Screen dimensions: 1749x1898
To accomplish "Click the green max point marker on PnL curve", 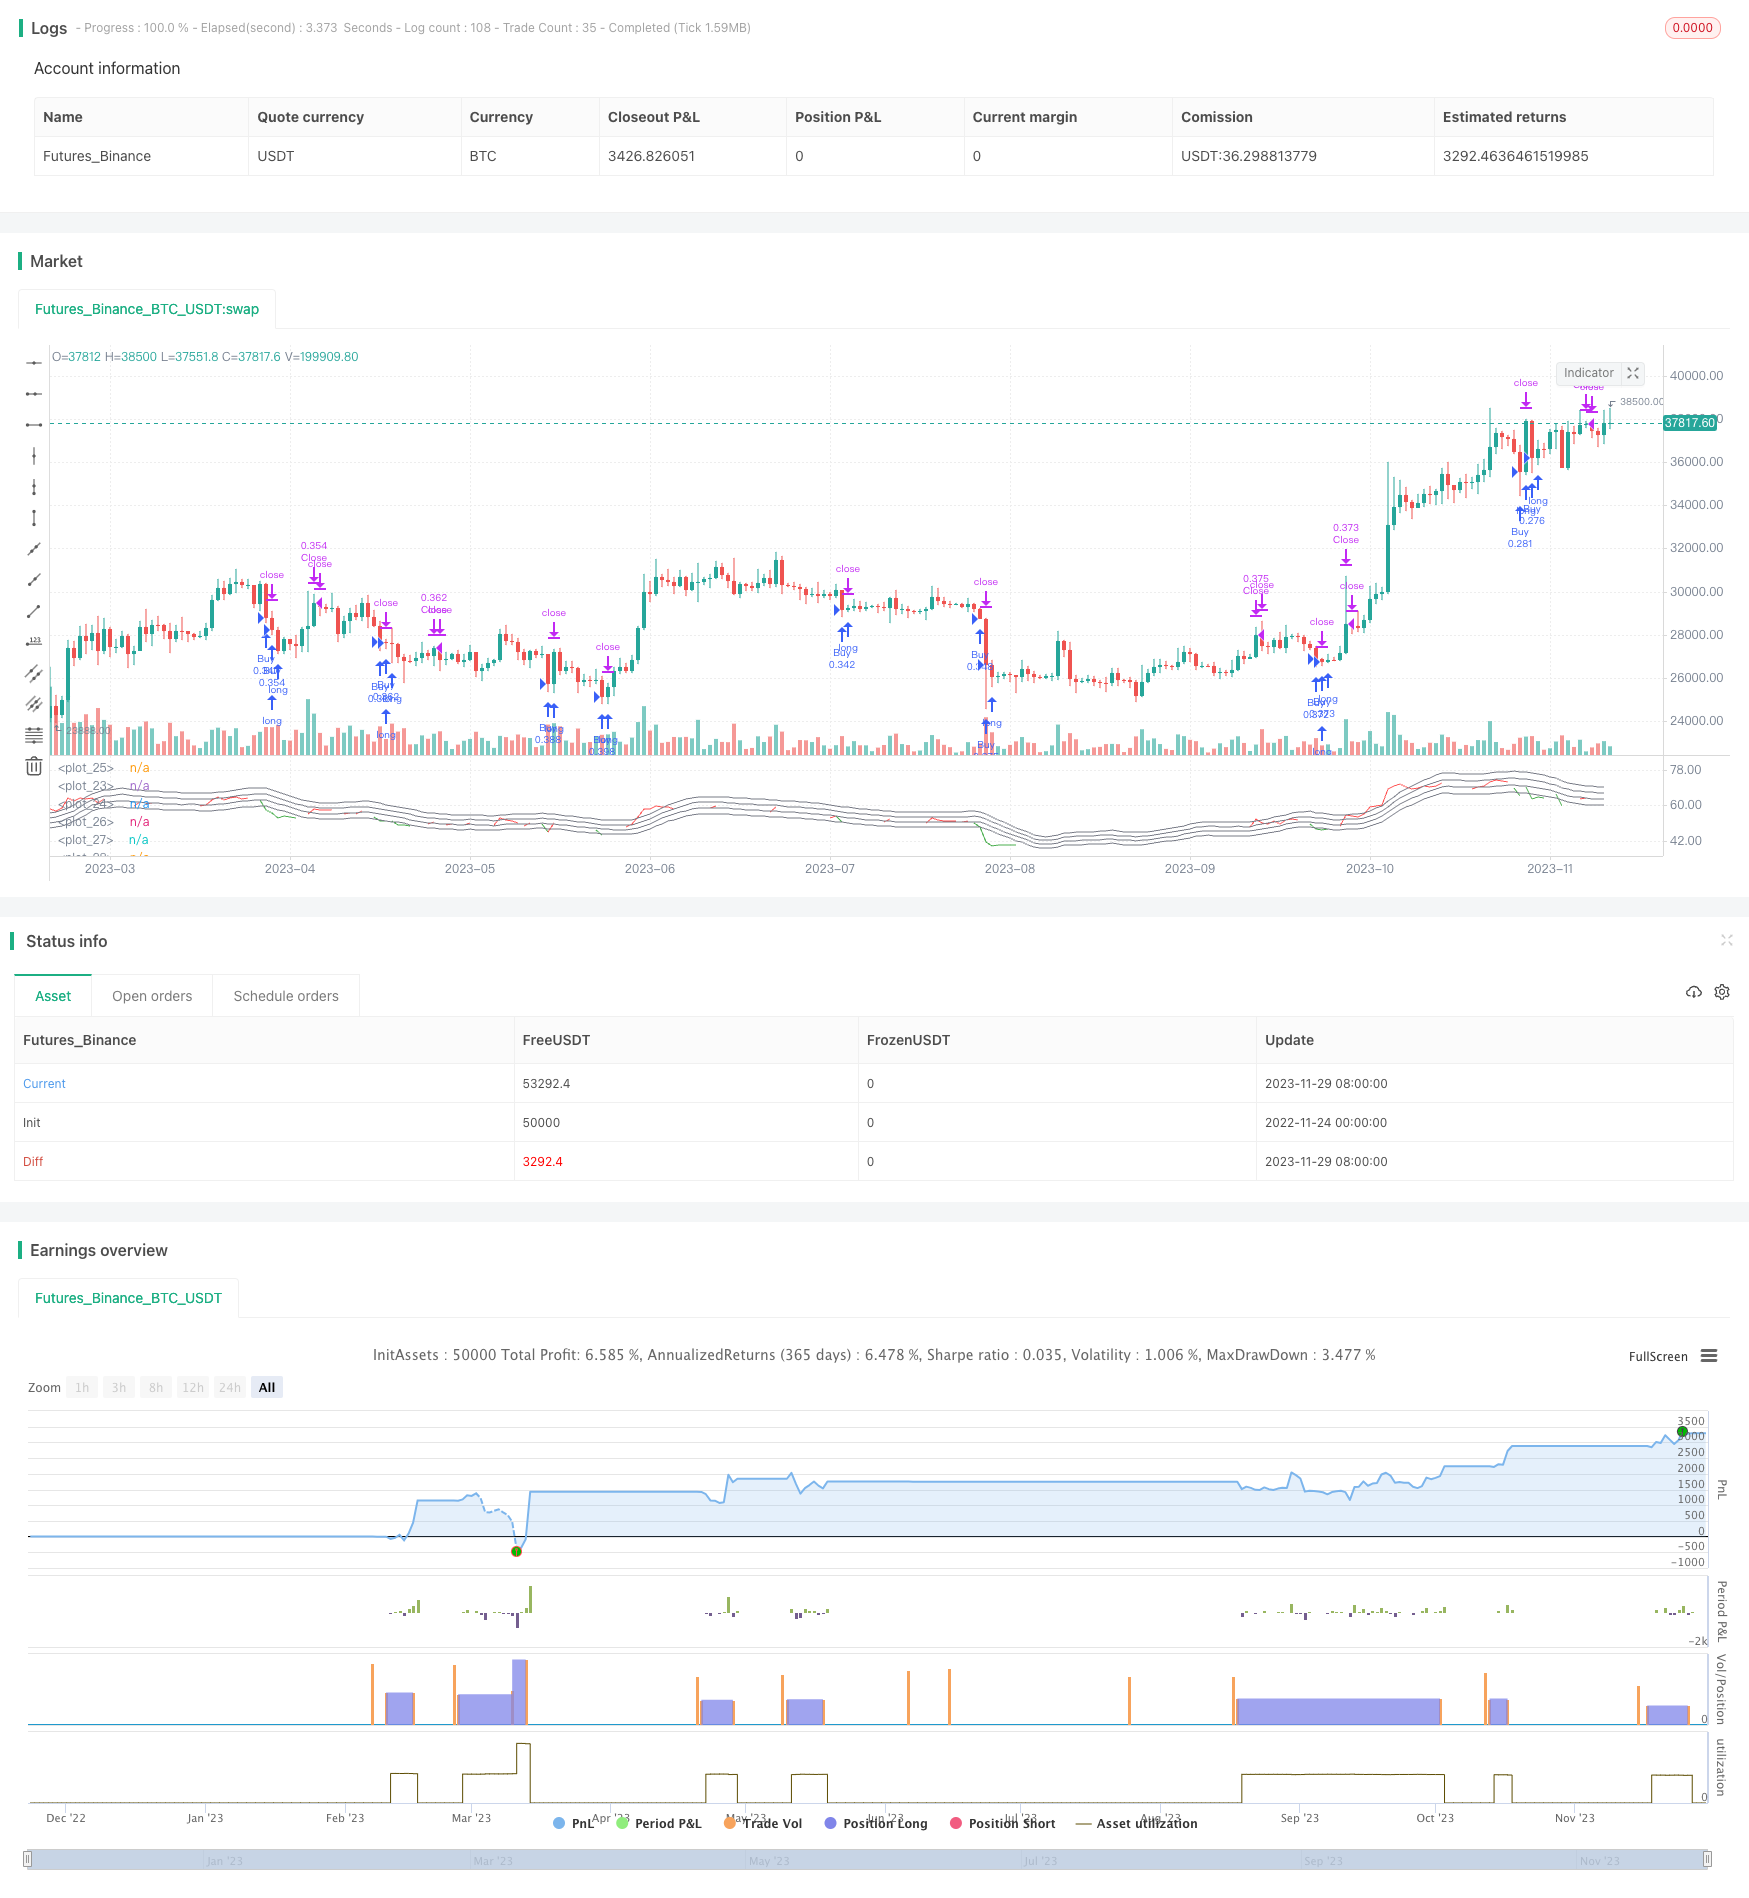I will coord(1682,1432).
